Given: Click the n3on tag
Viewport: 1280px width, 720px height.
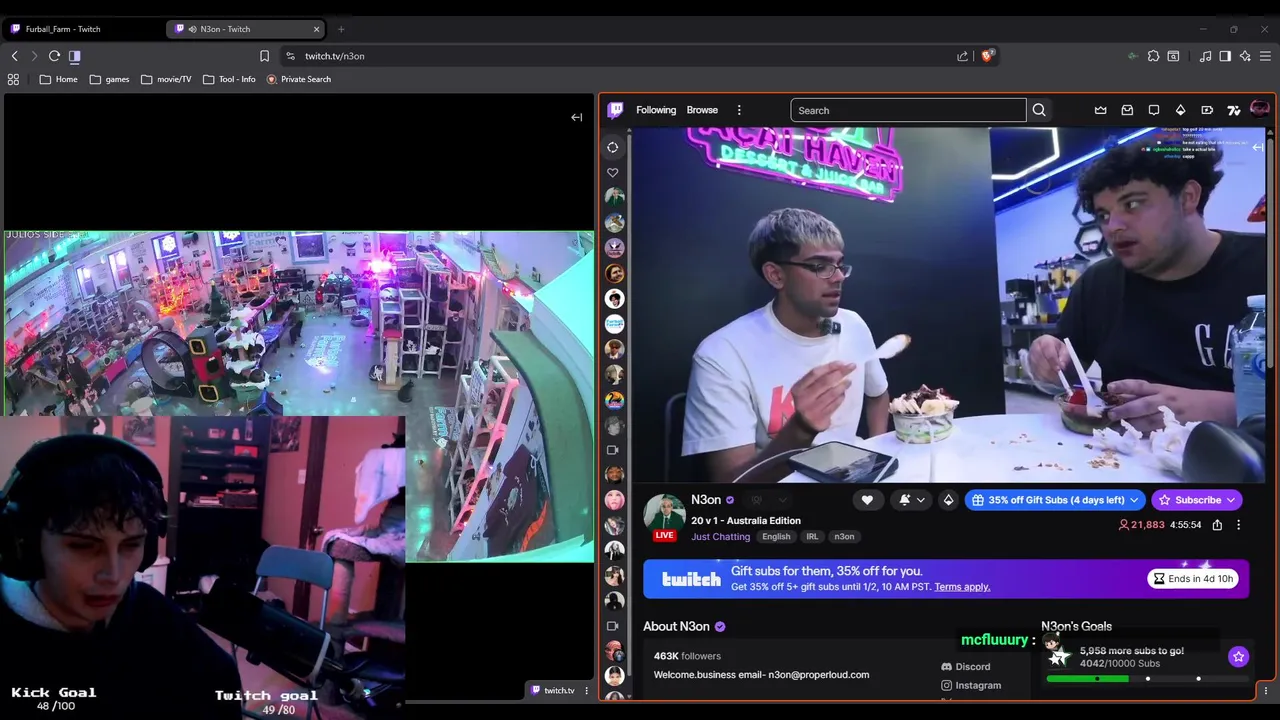Looking at the screenshot, I should (x=844, y=537).
